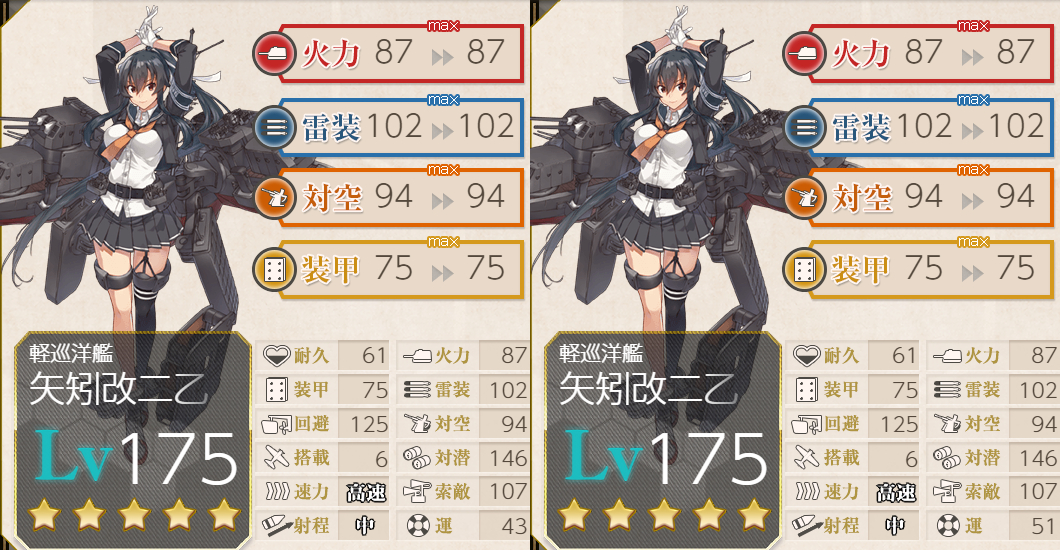
Task: Click the lifebuoy 運 icon beside value 43
Action: (418, 526)
